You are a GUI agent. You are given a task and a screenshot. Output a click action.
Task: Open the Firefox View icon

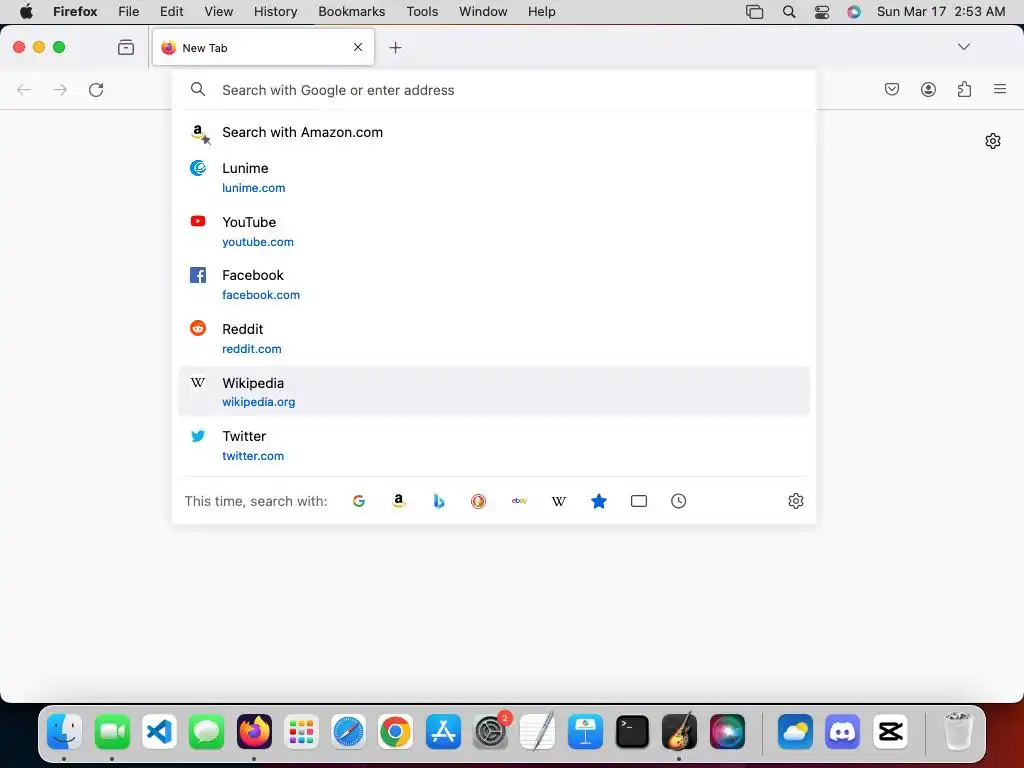(126, 47)
